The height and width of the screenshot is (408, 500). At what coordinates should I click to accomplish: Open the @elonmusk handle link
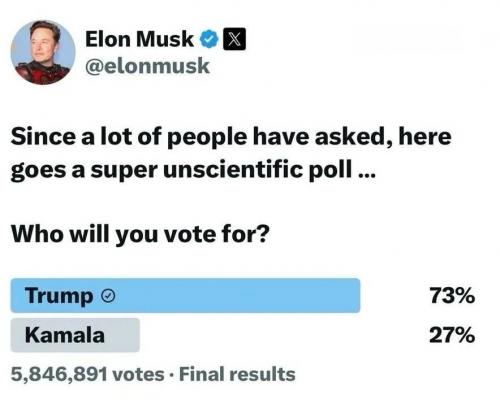pyautogui.click(x=147, y=66)
